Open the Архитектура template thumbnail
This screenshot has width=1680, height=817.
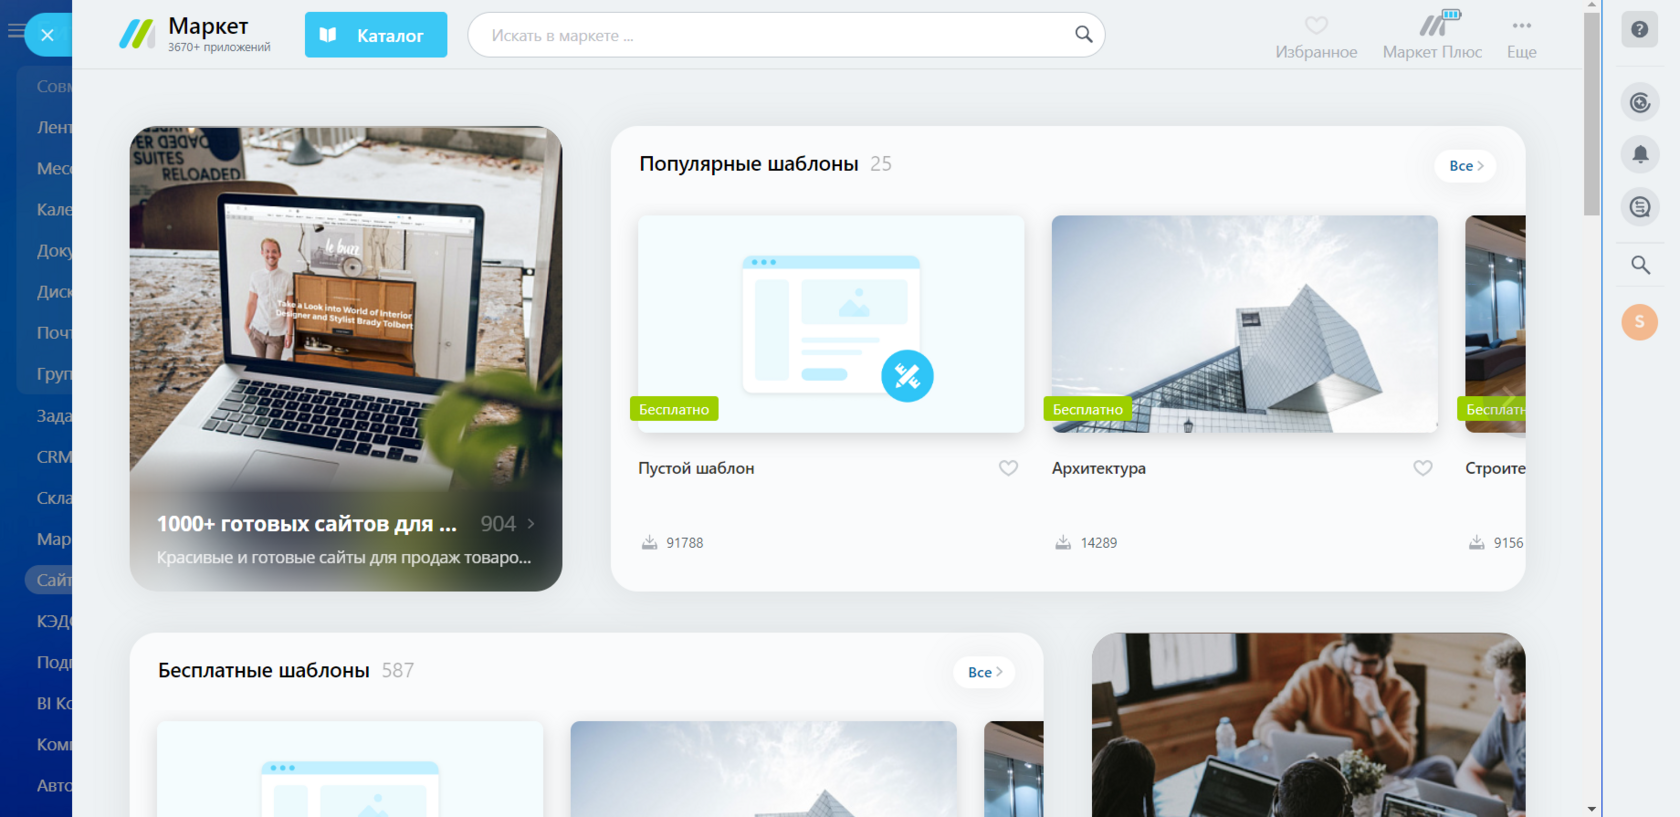(x=1245, y=324)
